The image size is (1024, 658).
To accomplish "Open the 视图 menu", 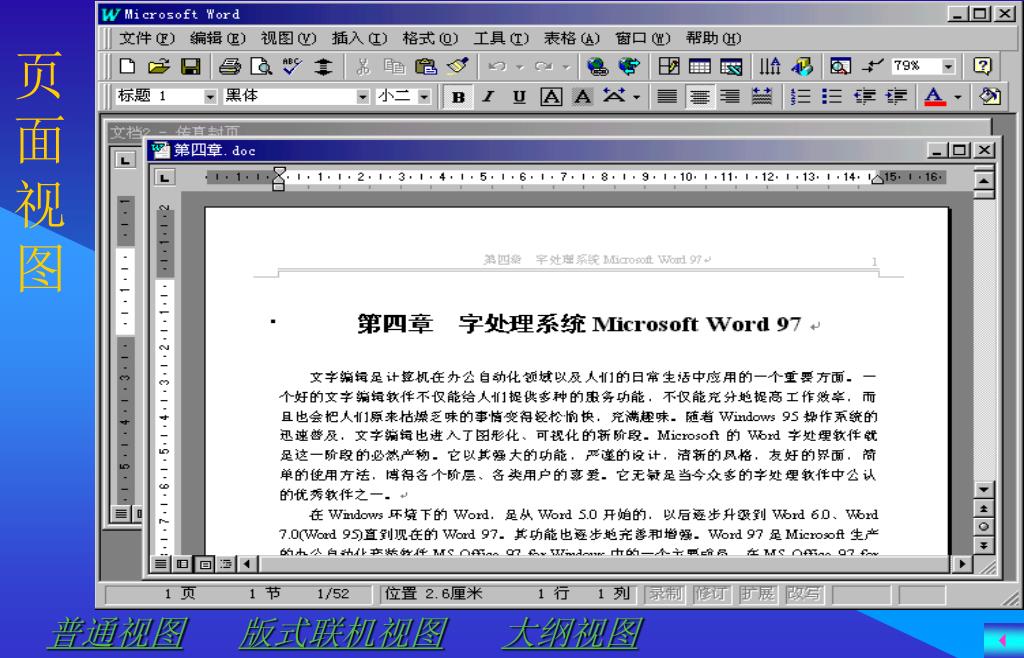I will point(288,38).
